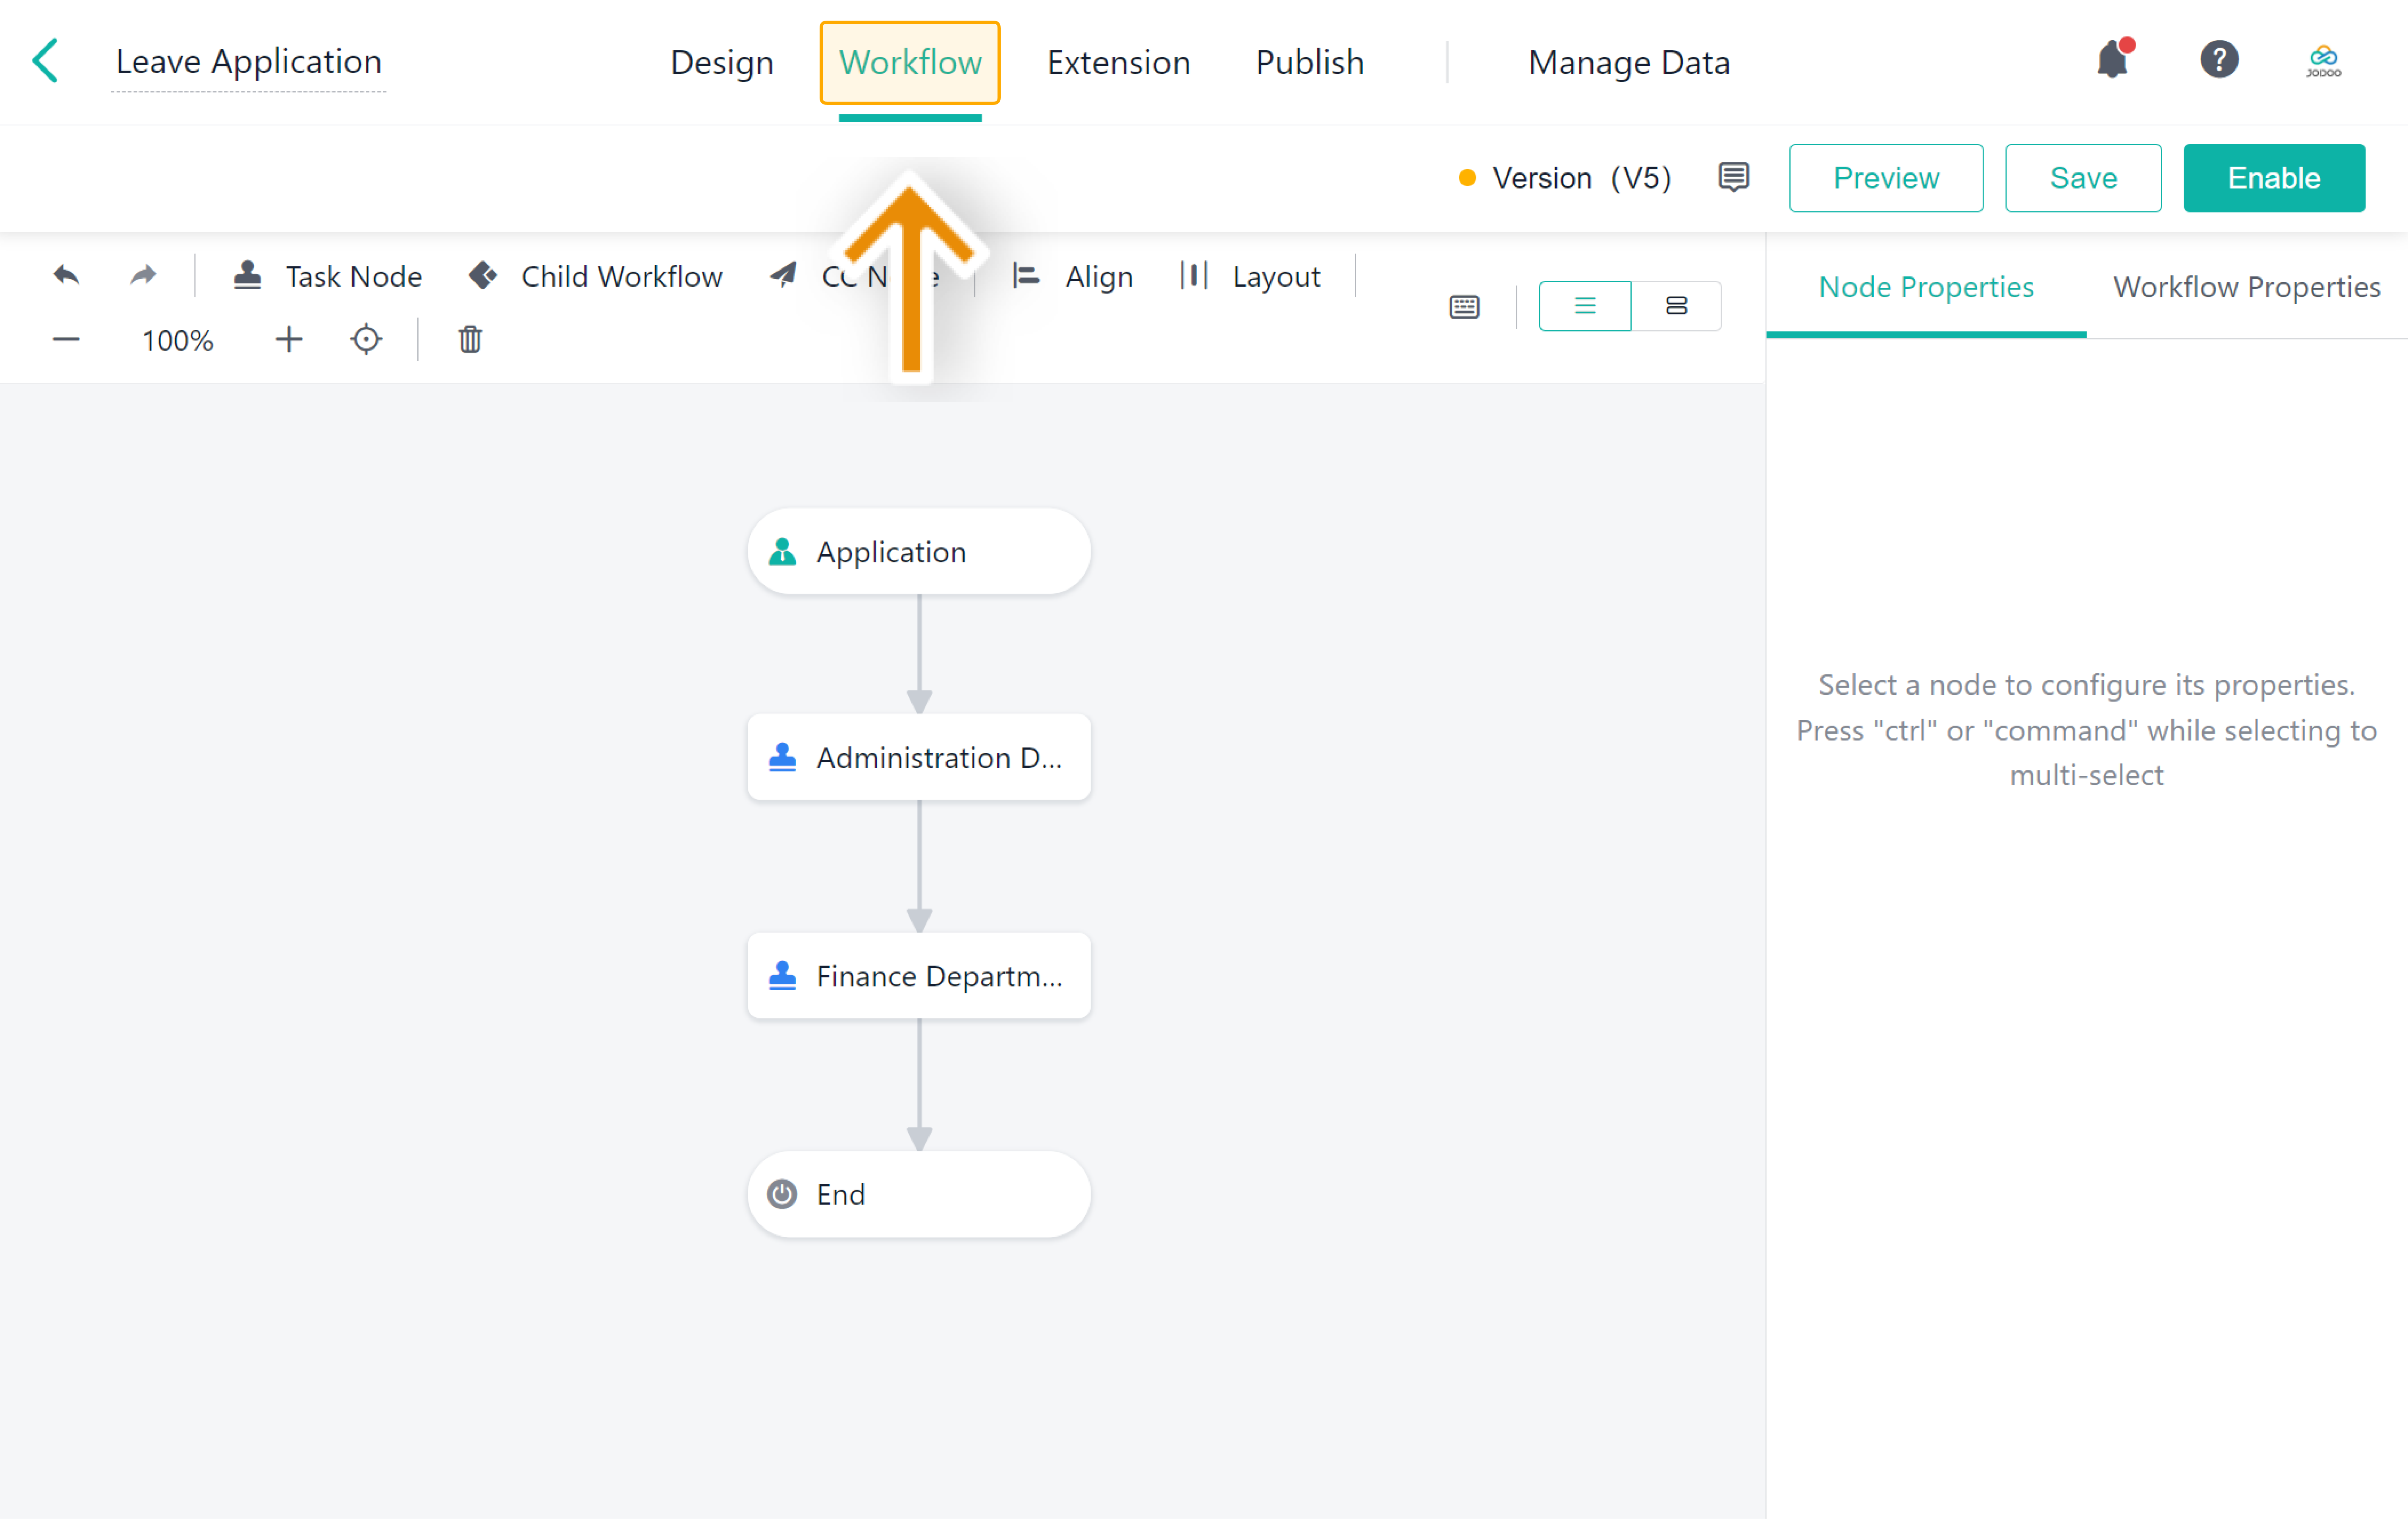The image size is (2408, 1519).
Task: Select the Finance Department node
Action: 918,975
